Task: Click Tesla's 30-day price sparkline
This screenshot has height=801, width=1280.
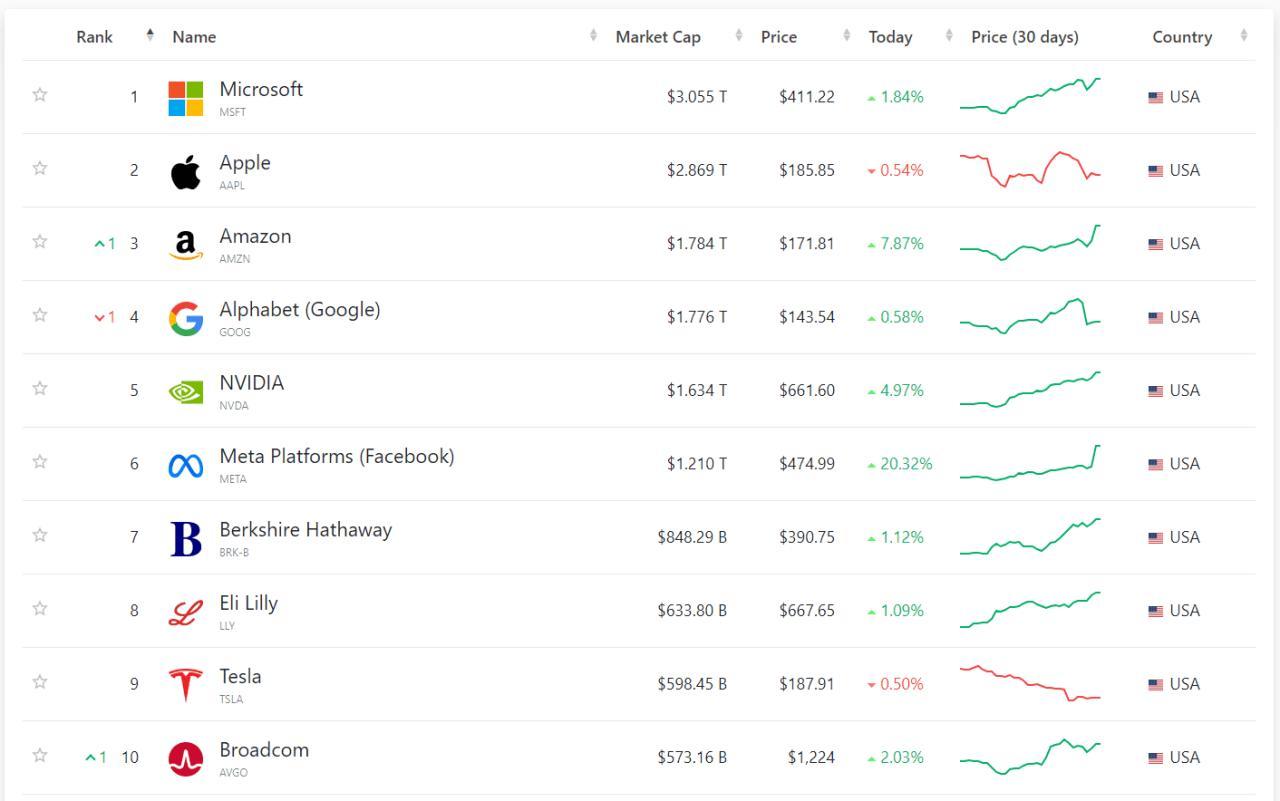Action: point(1030,683)
